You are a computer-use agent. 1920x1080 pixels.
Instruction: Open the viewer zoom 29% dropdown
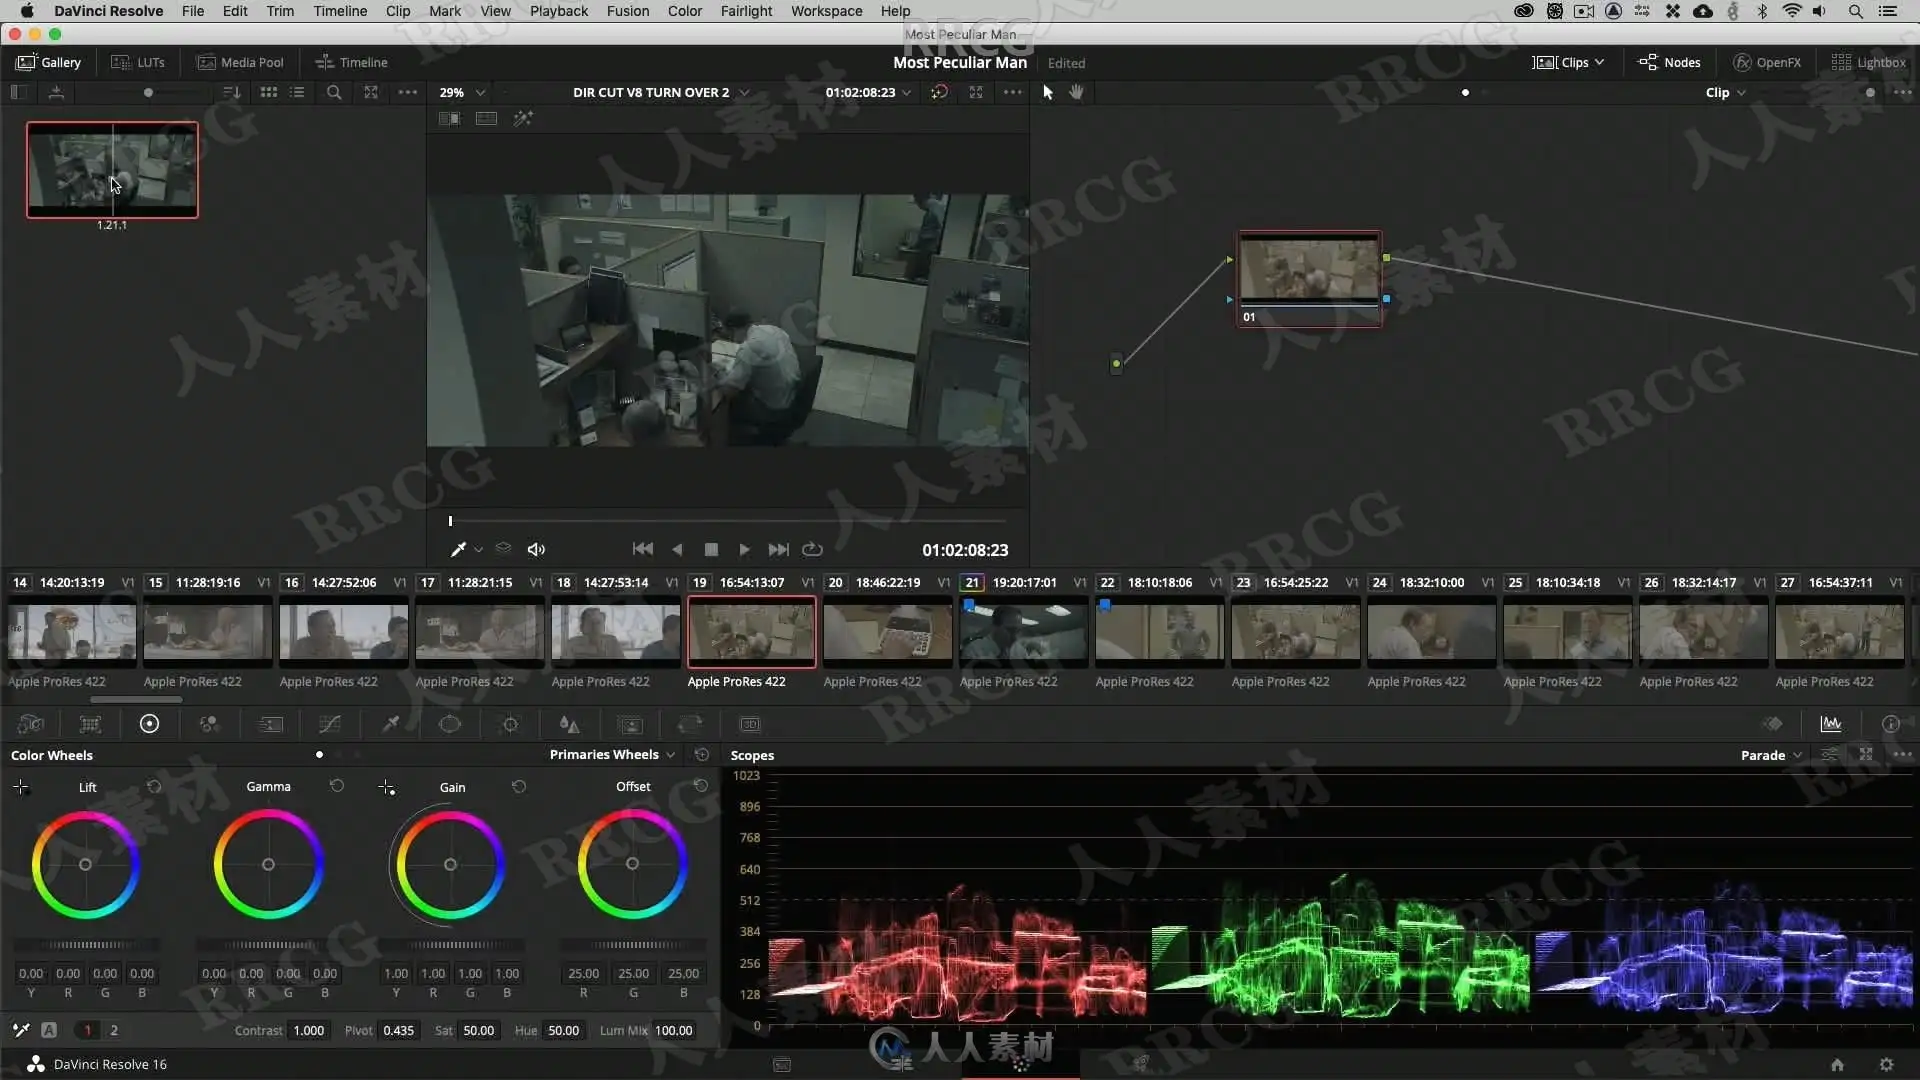(x=462, y=92)
